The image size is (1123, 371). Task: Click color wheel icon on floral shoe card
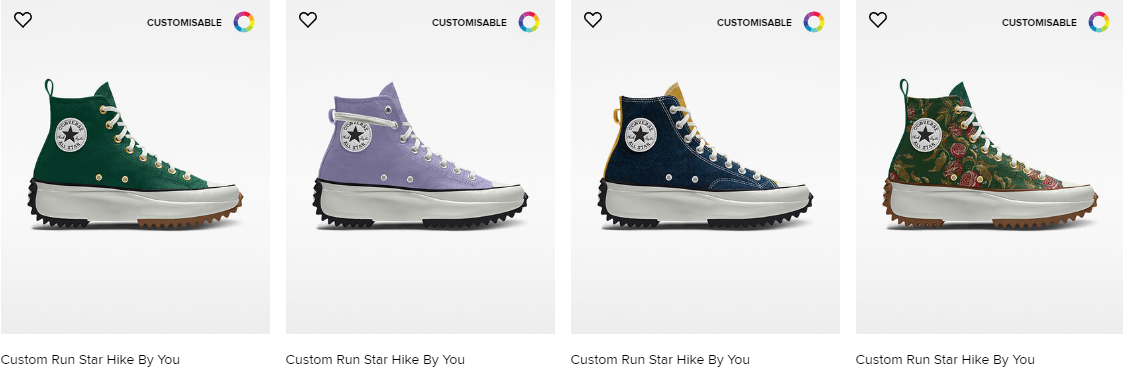1099,22
